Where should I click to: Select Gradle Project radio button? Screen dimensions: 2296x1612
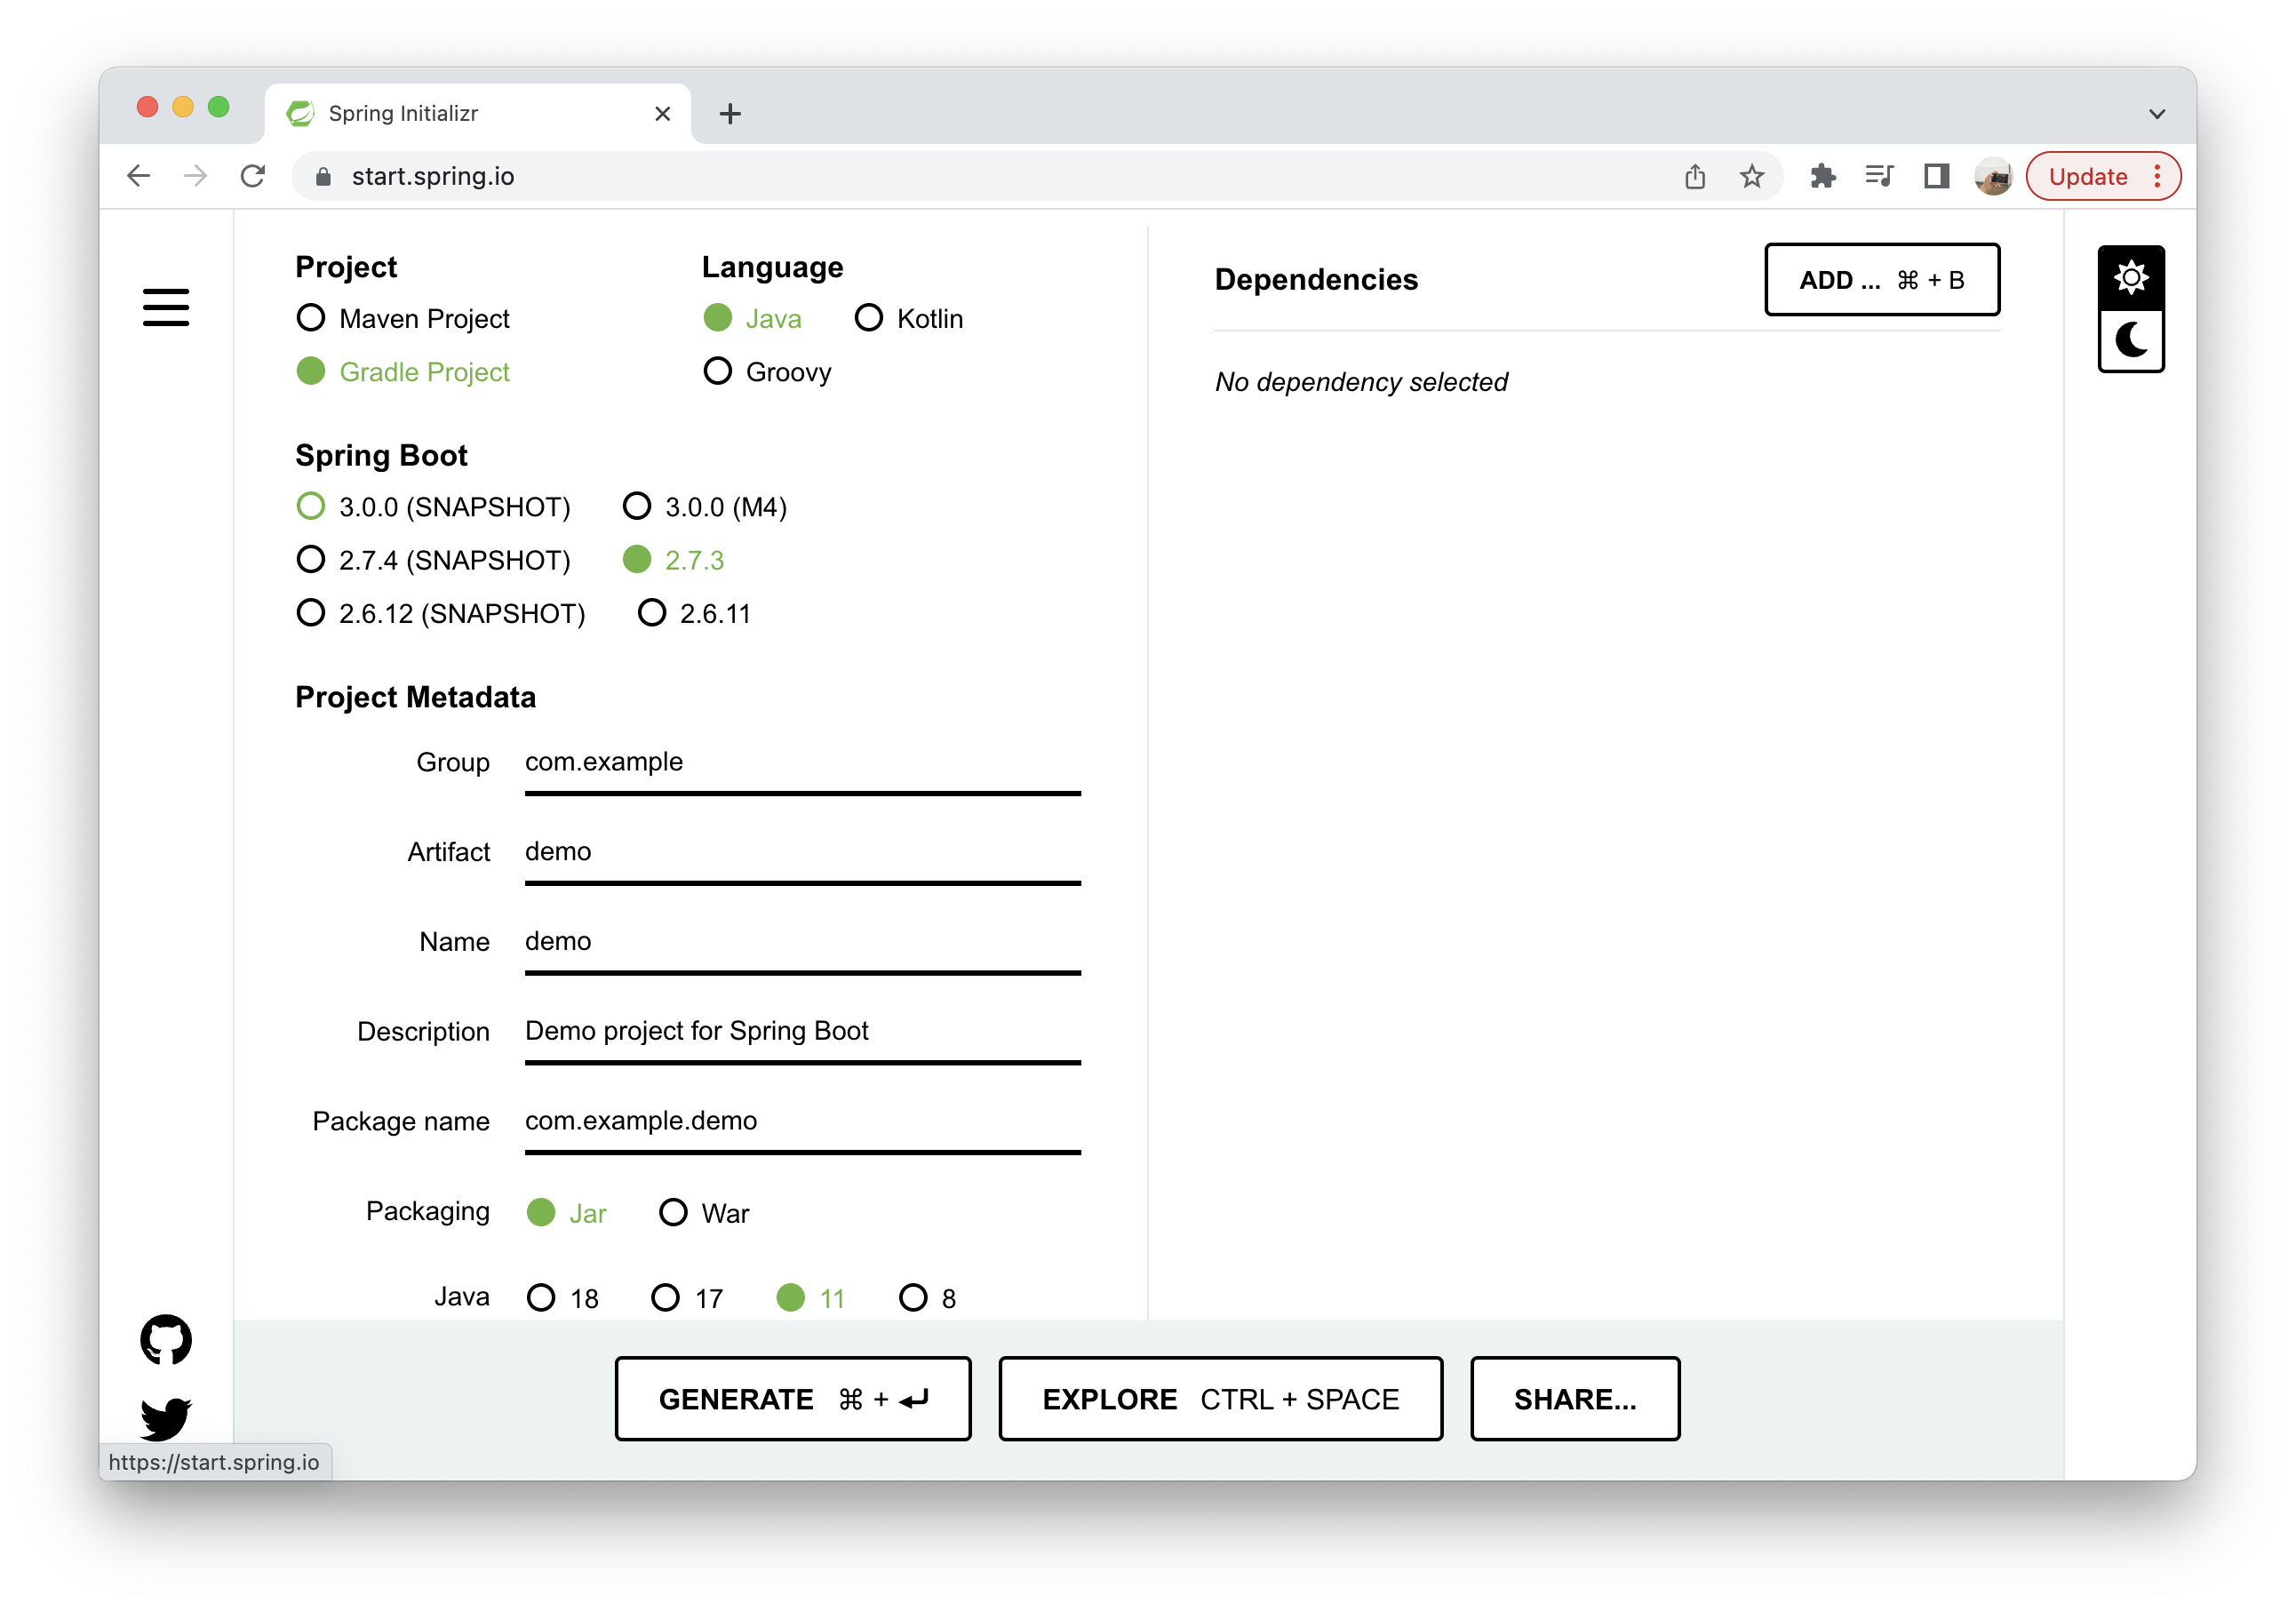coord(403,372)
